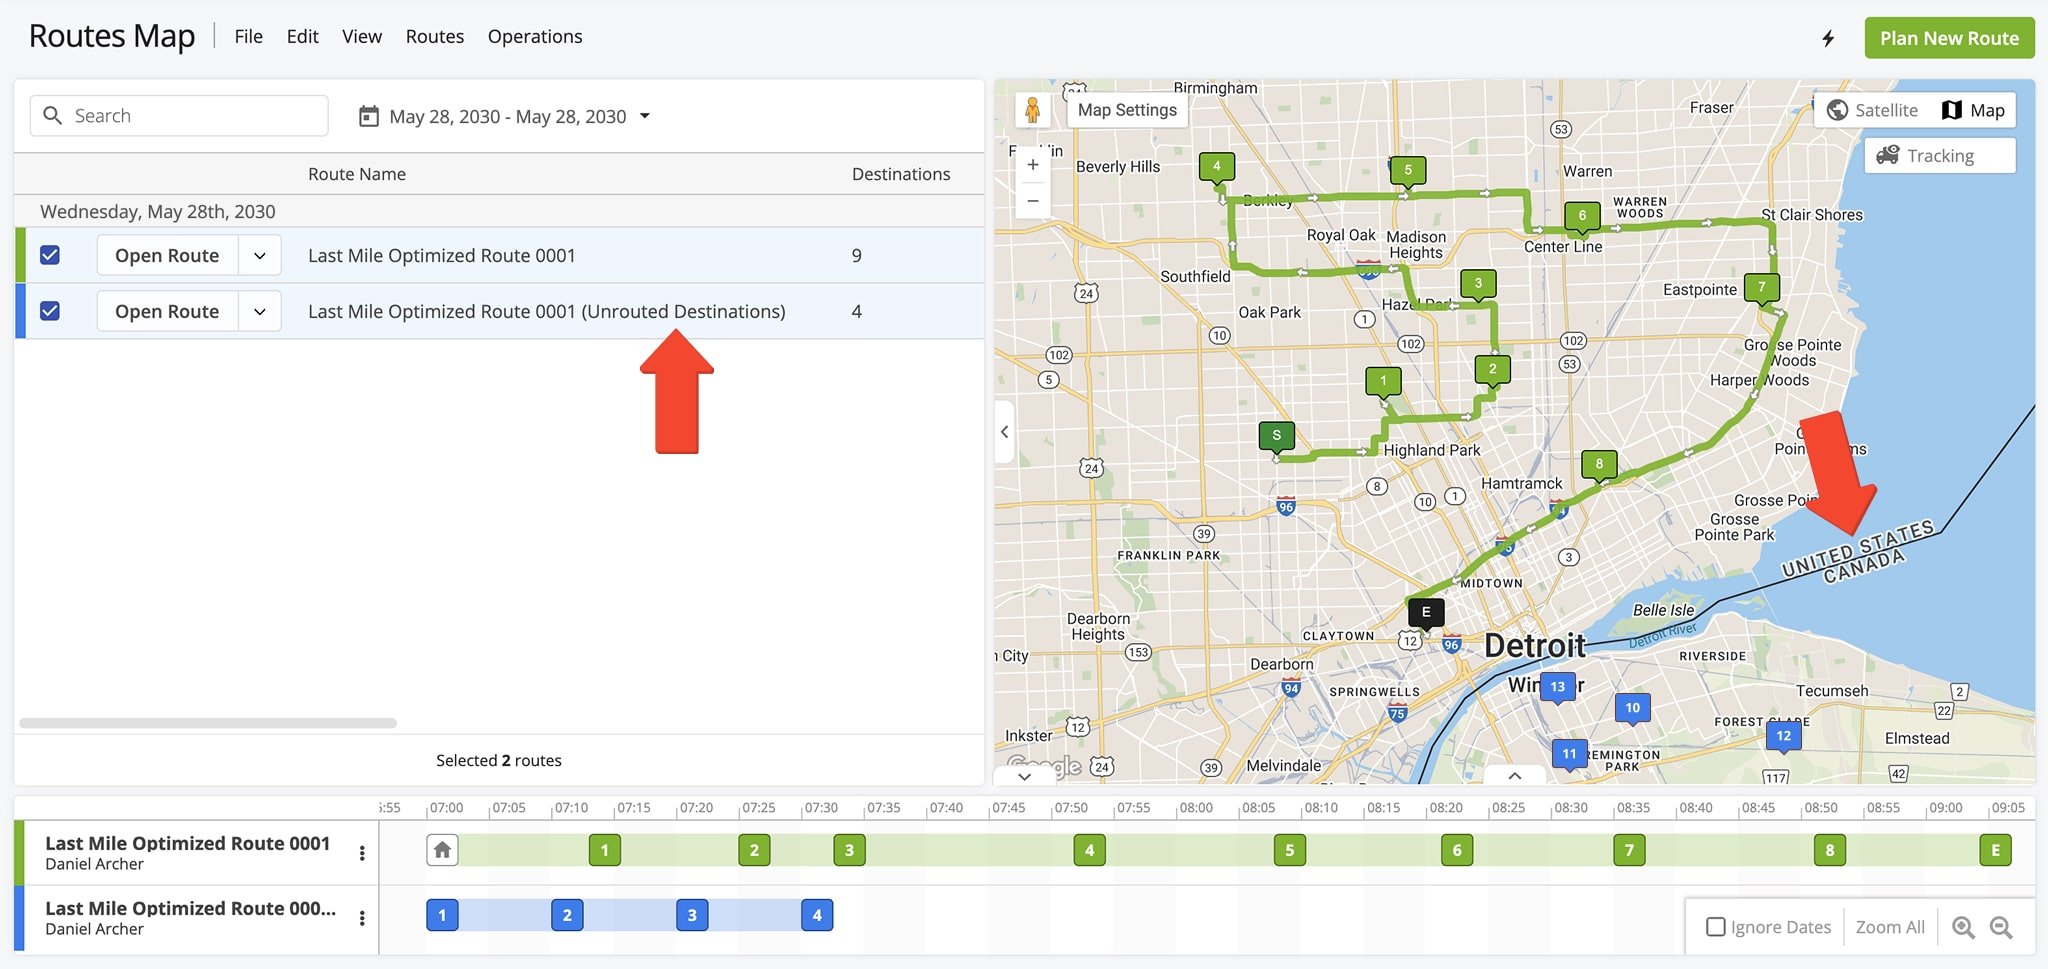Screen dimensions: 2048x969
Task: Click route name Last Mile Optimized Route 0001
Action: pyautogui.click(x=442, y=255)
